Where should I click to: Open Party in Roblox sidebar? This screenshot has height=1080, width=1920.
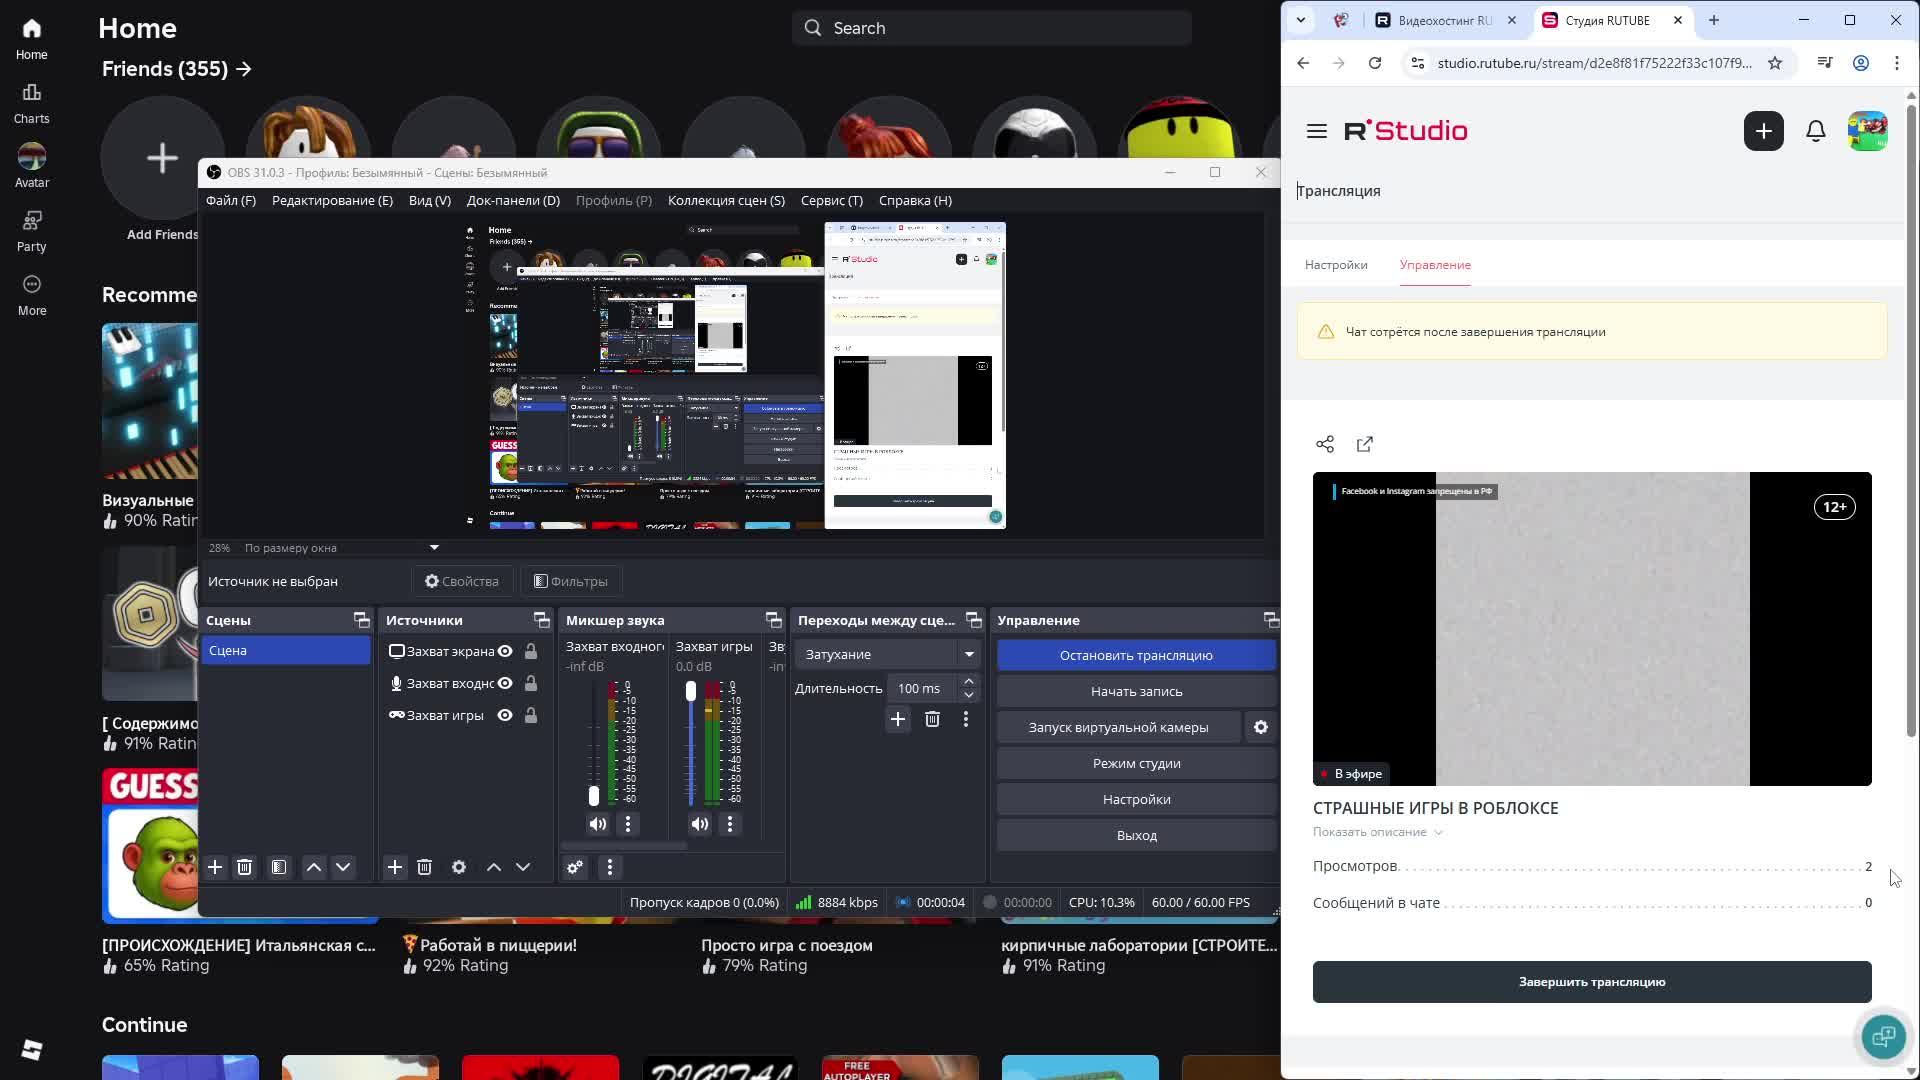point(31,231)
